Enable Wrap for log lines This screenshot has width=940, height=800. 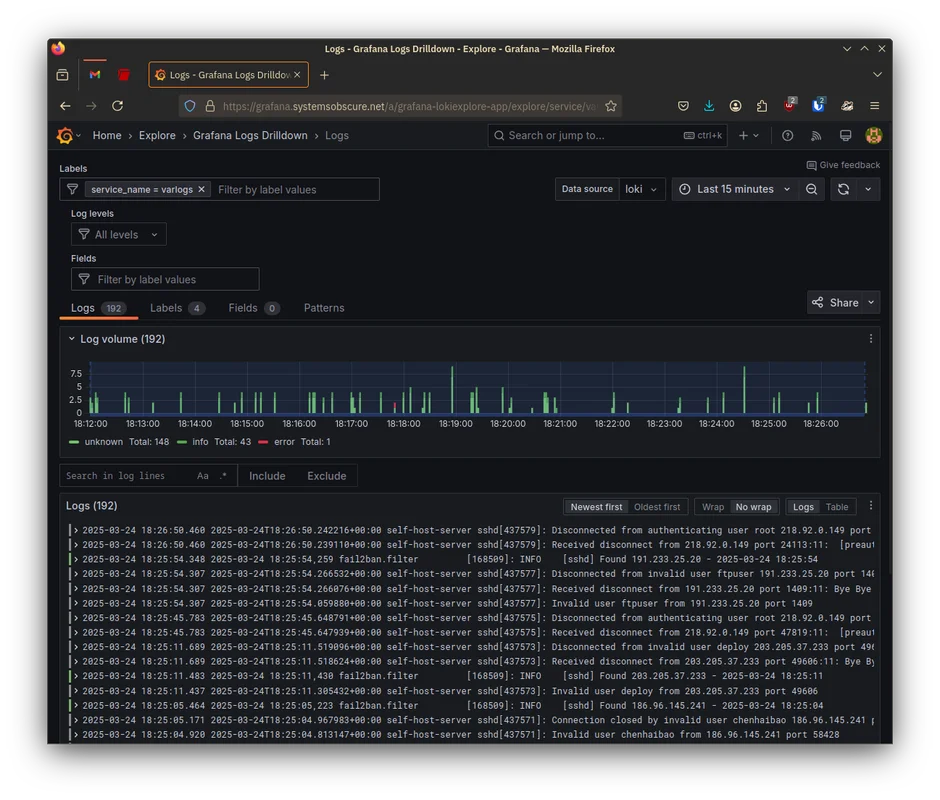[x=713, y=507]
